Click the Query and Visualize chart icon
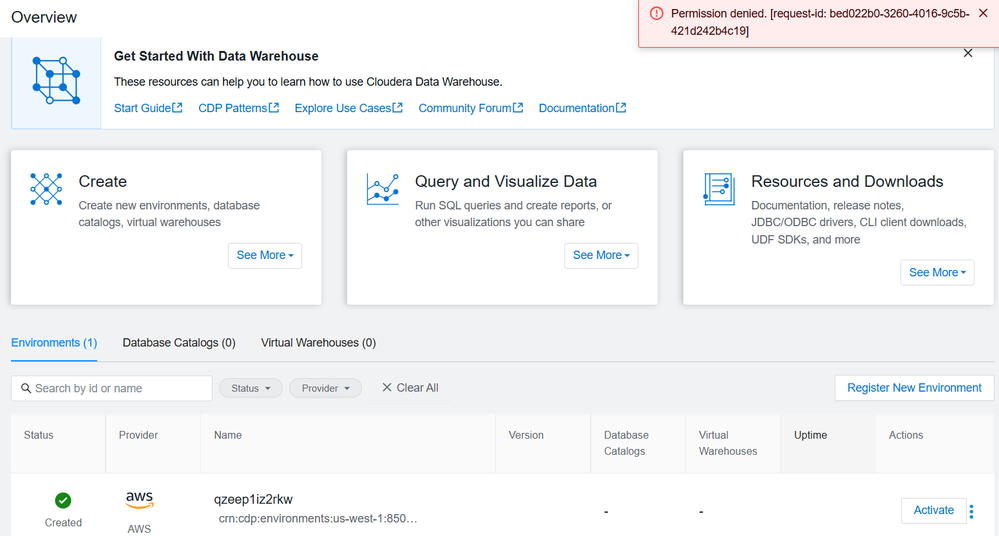This screenshot has width=999, height=536. pyautogui.click(x=383, y=189)
